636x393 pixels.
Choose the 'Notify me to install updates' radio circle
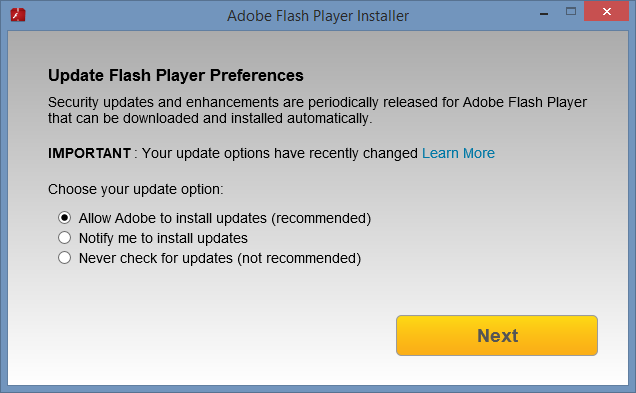coord(64,238)
